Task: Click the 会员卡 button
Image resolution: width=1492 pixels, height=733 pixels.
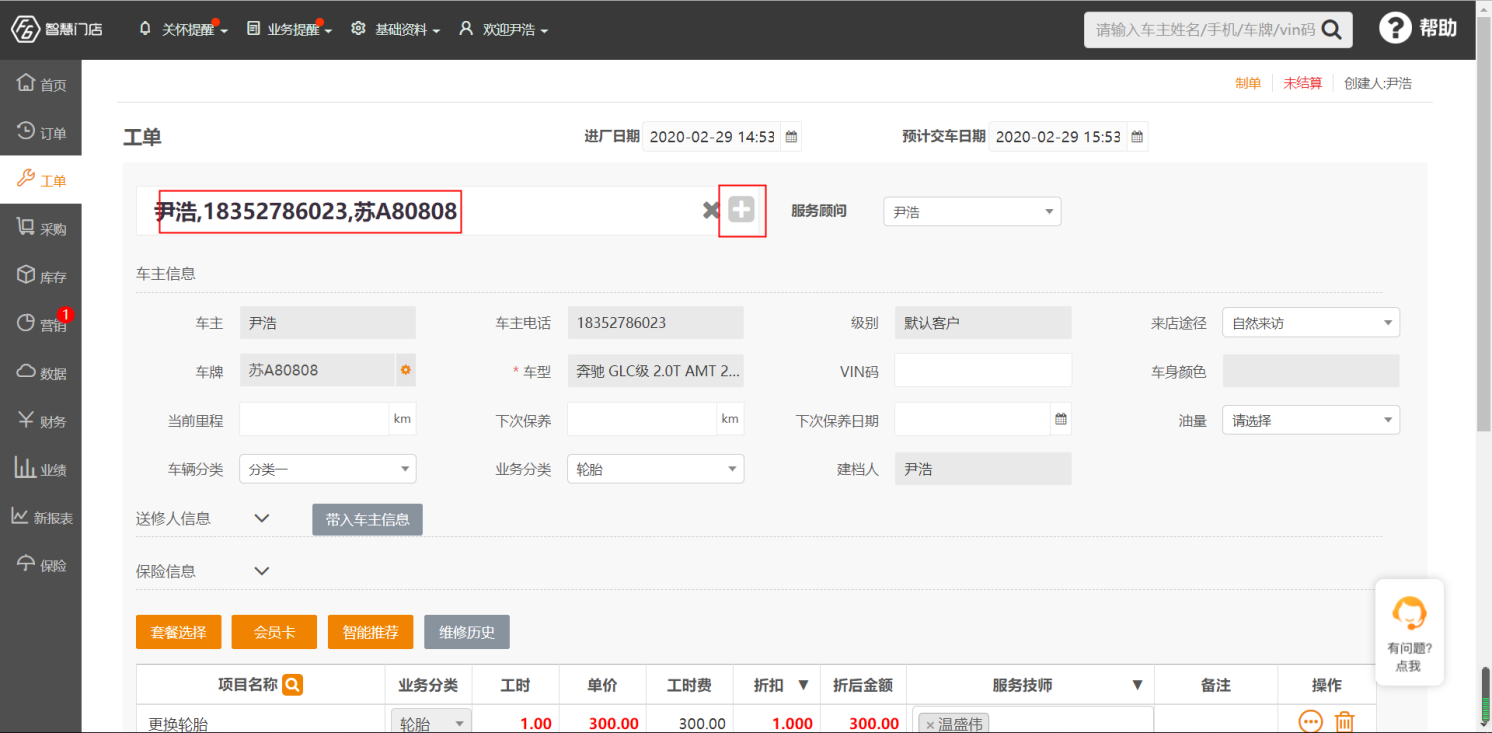Action: coord(274,632)
